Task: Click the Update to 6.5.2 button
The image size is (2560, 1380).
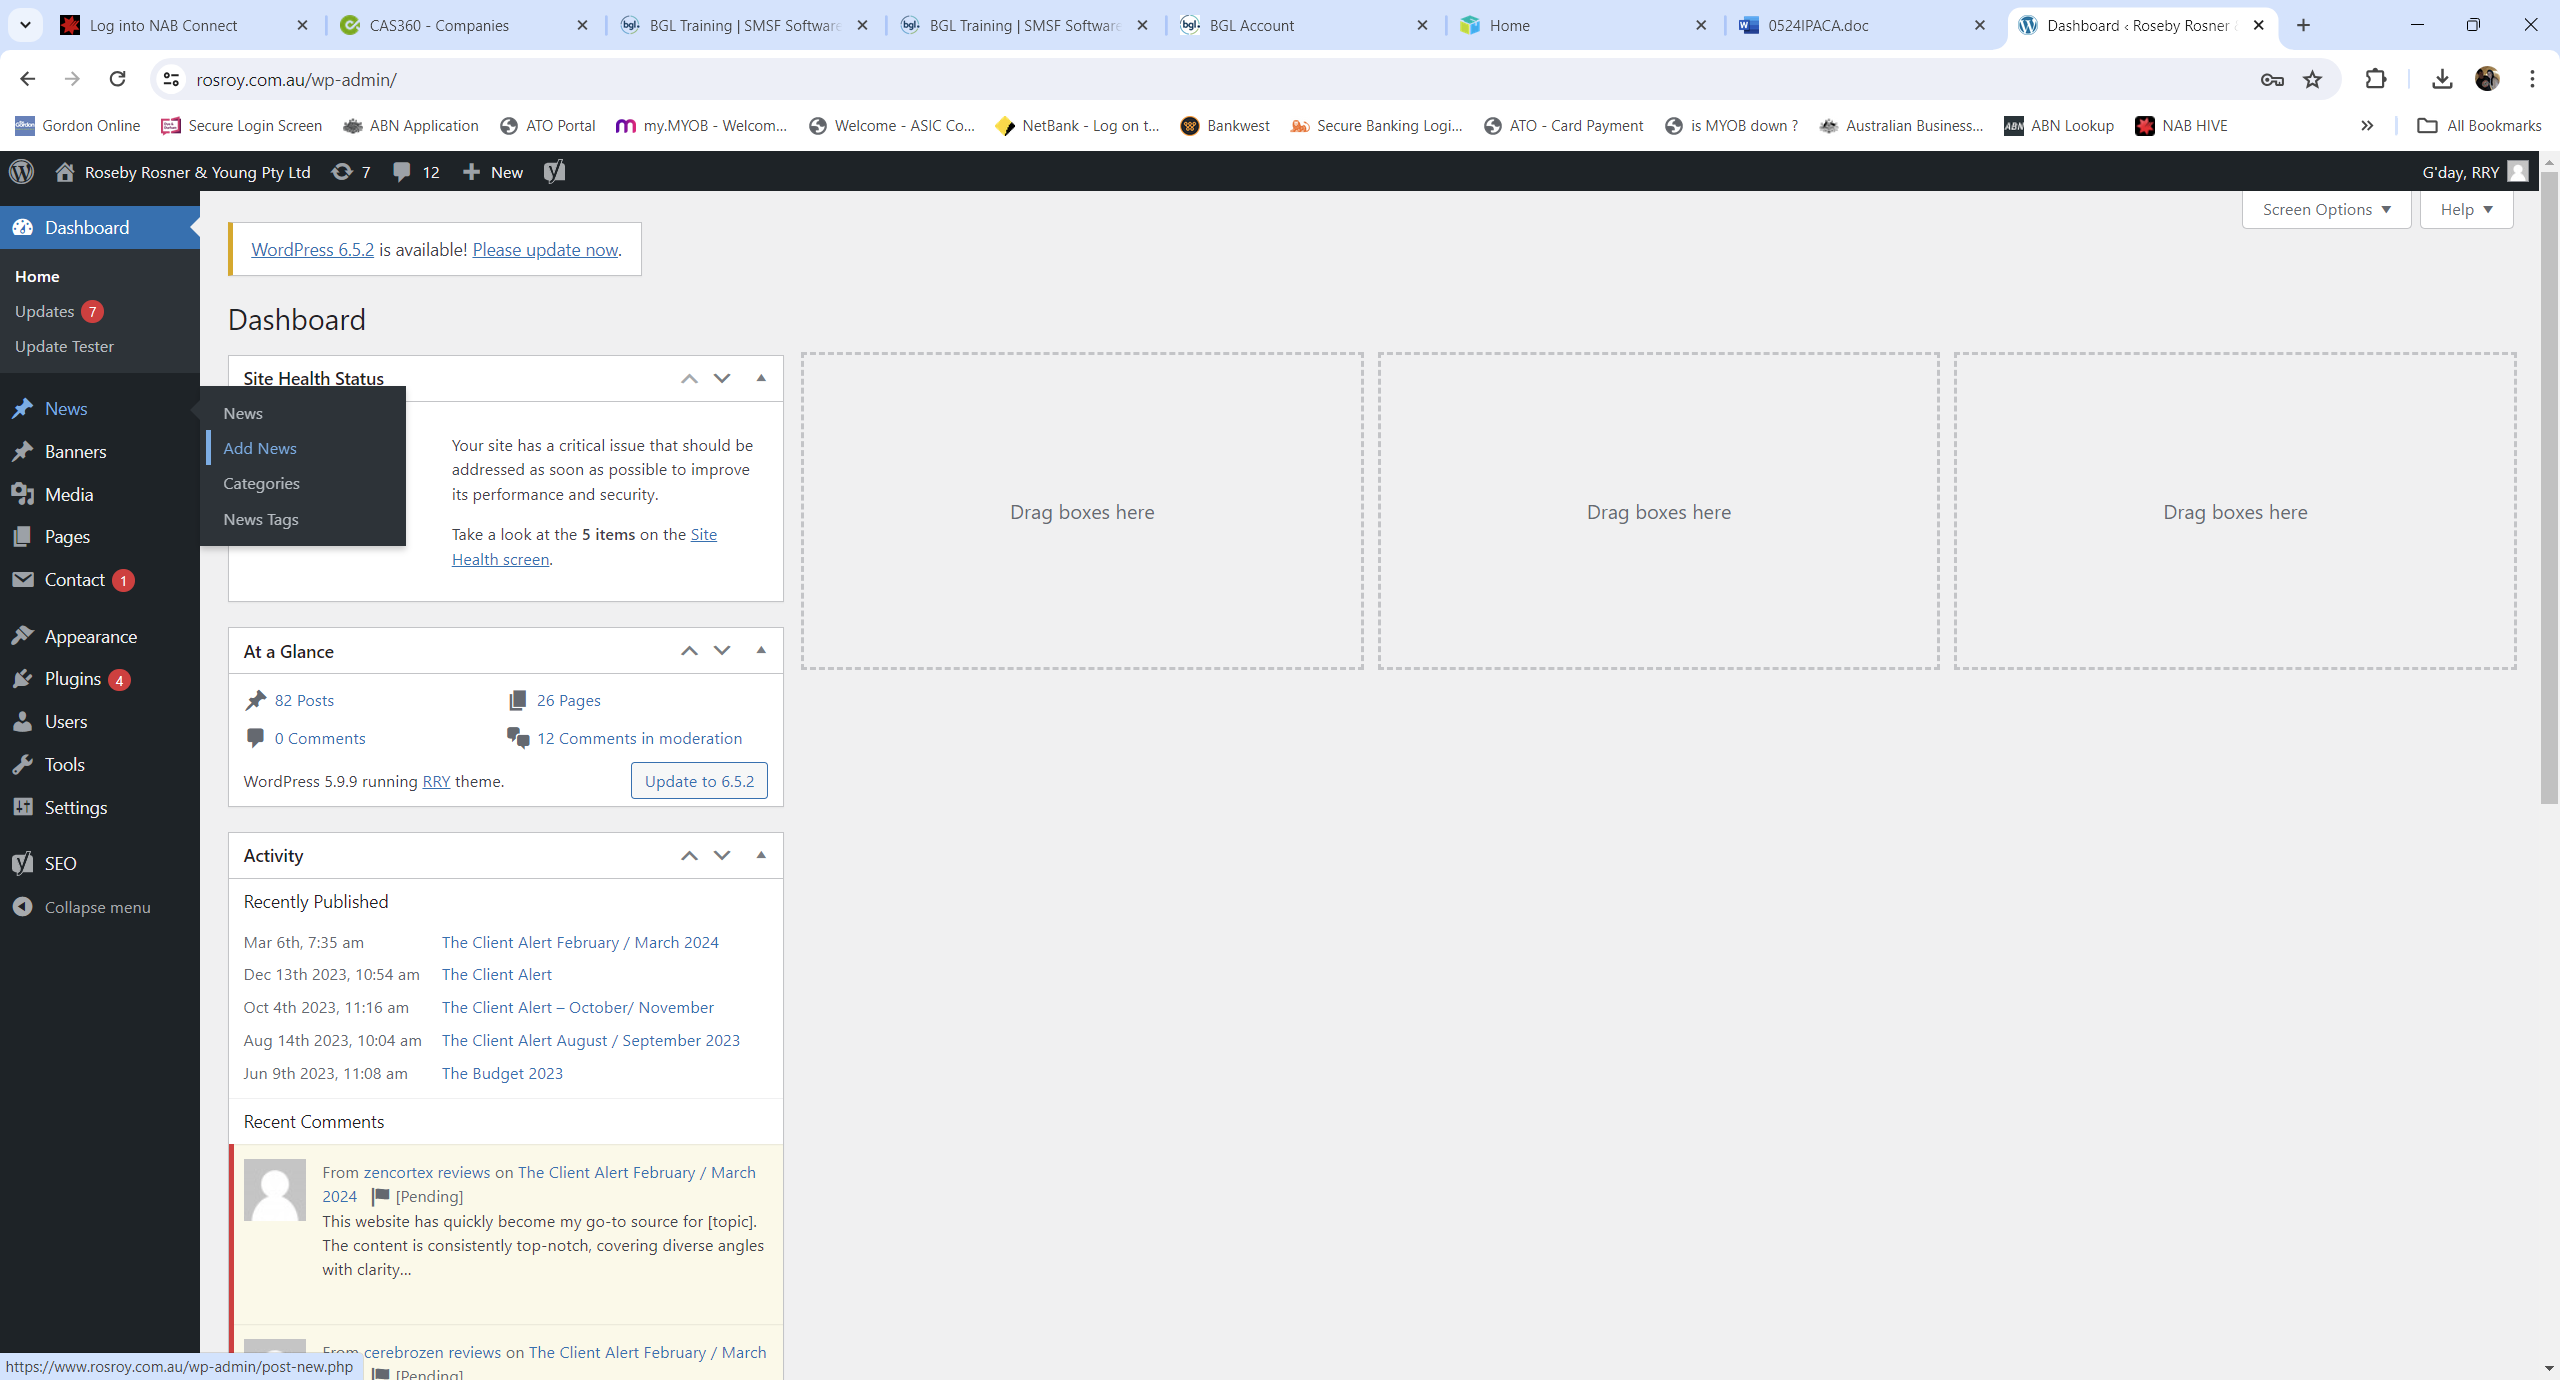Action: (x=699, y=782)
